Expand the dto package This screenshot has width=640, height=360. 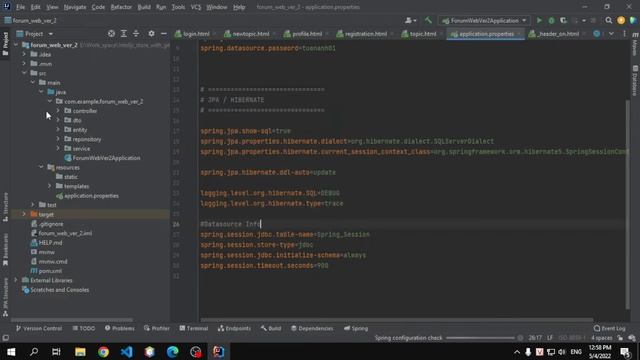pyautogui.click(x=58, y=120)
